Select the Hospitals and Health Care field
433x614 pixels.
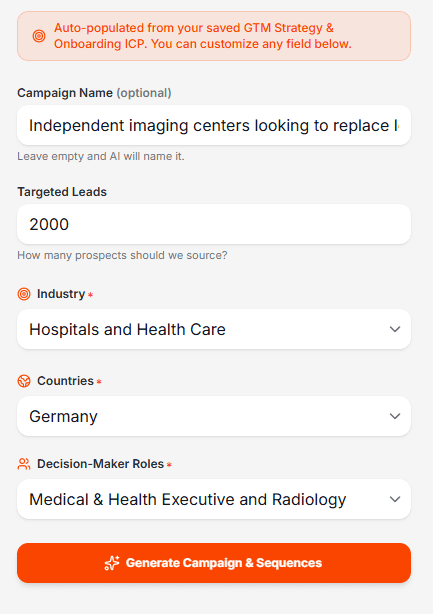pos(214,329)
